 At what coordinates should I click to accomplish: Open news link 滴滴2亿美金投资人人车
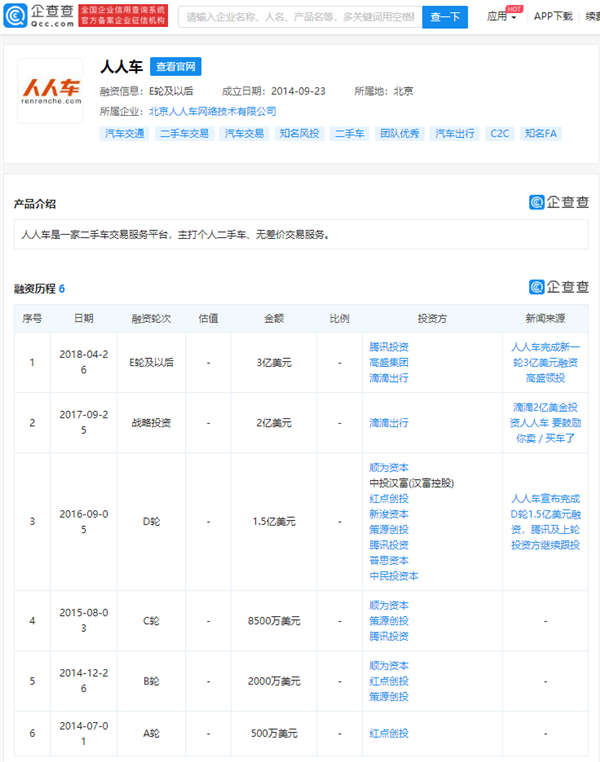(545, 423)
